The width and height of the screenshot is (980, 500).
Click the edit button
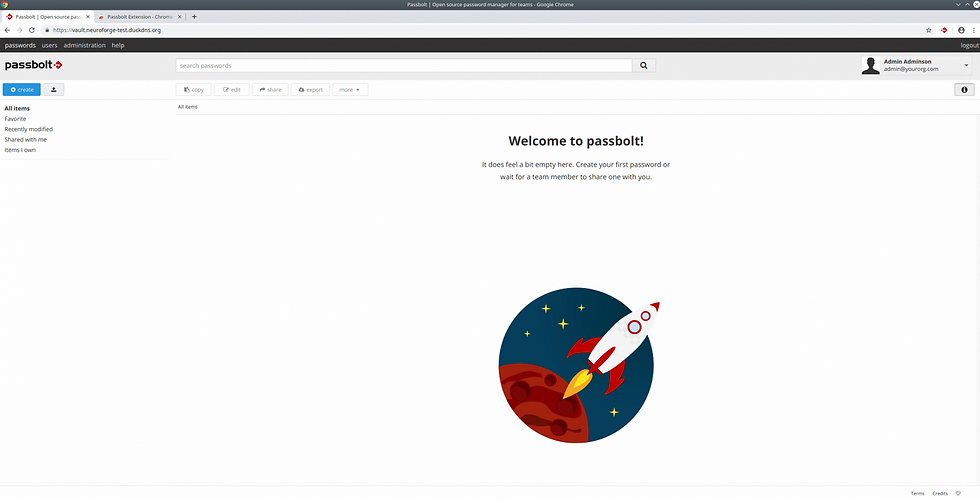232,90
